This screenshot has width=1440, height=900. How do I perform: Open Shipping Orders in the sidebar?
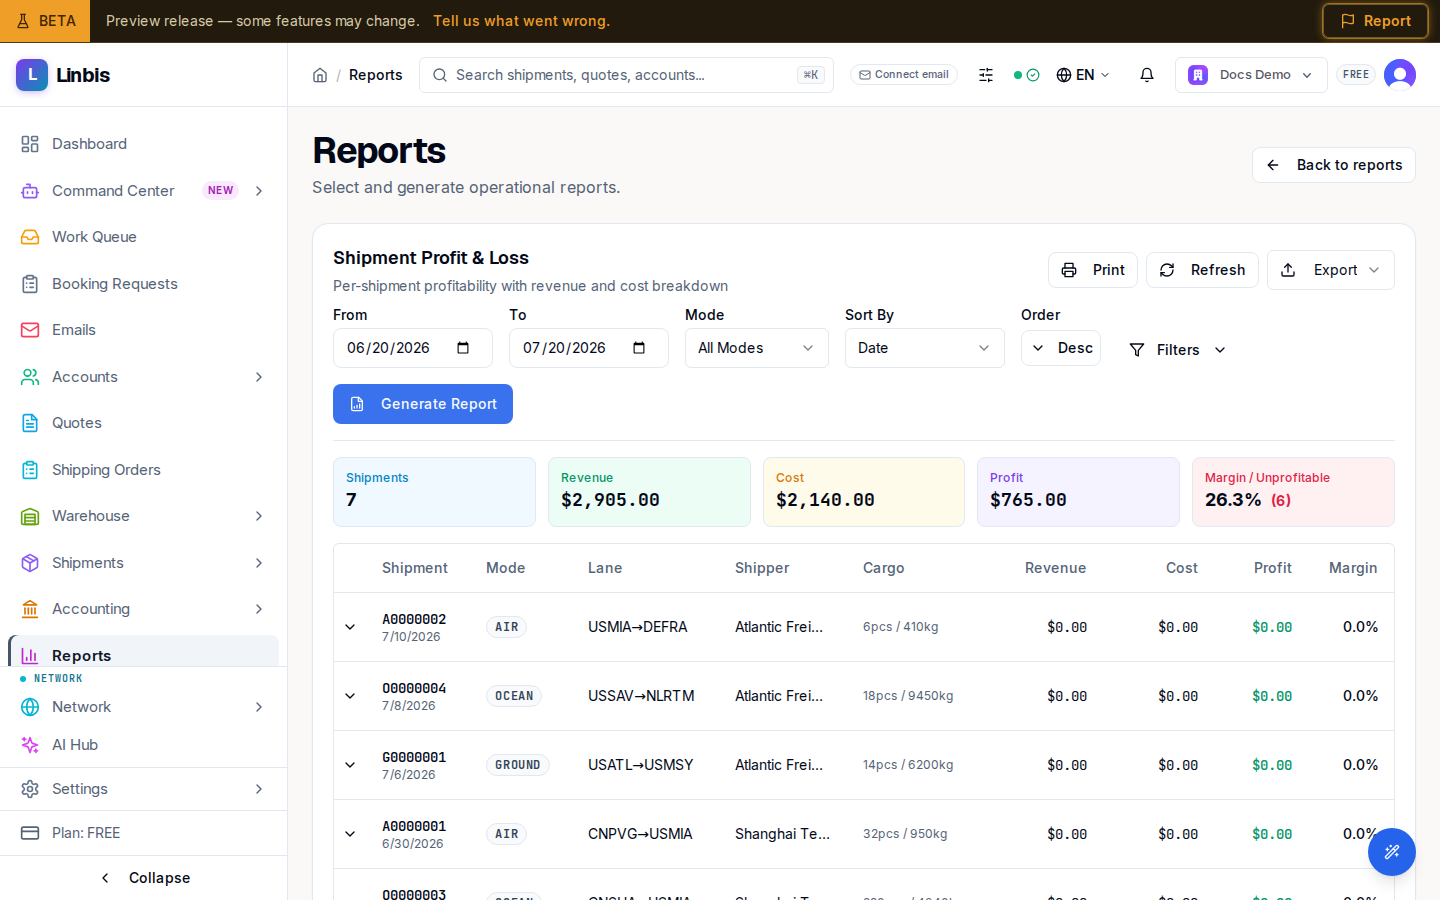pos(144,470)
